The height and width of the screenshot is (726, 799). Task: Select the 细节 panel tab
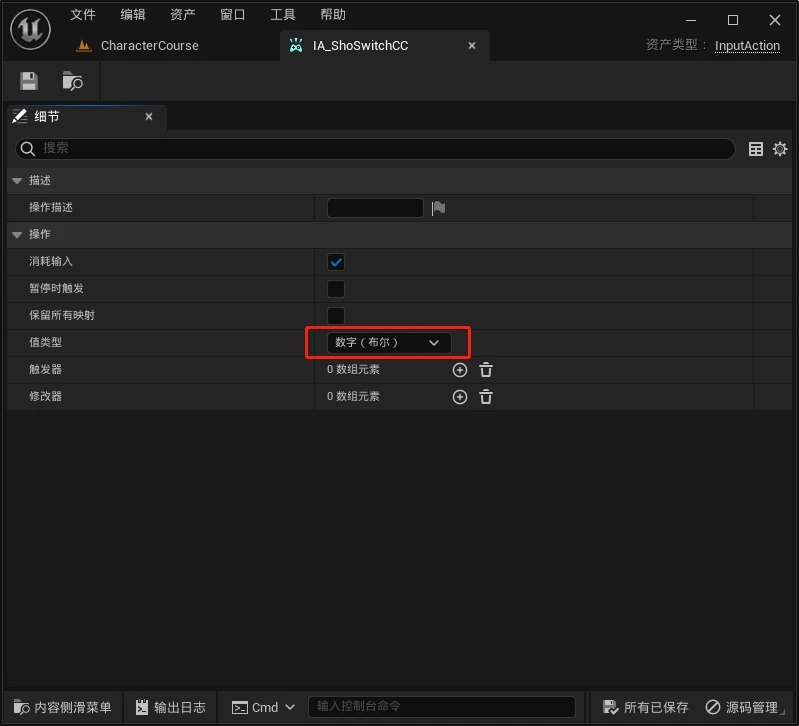coord(87,117)
